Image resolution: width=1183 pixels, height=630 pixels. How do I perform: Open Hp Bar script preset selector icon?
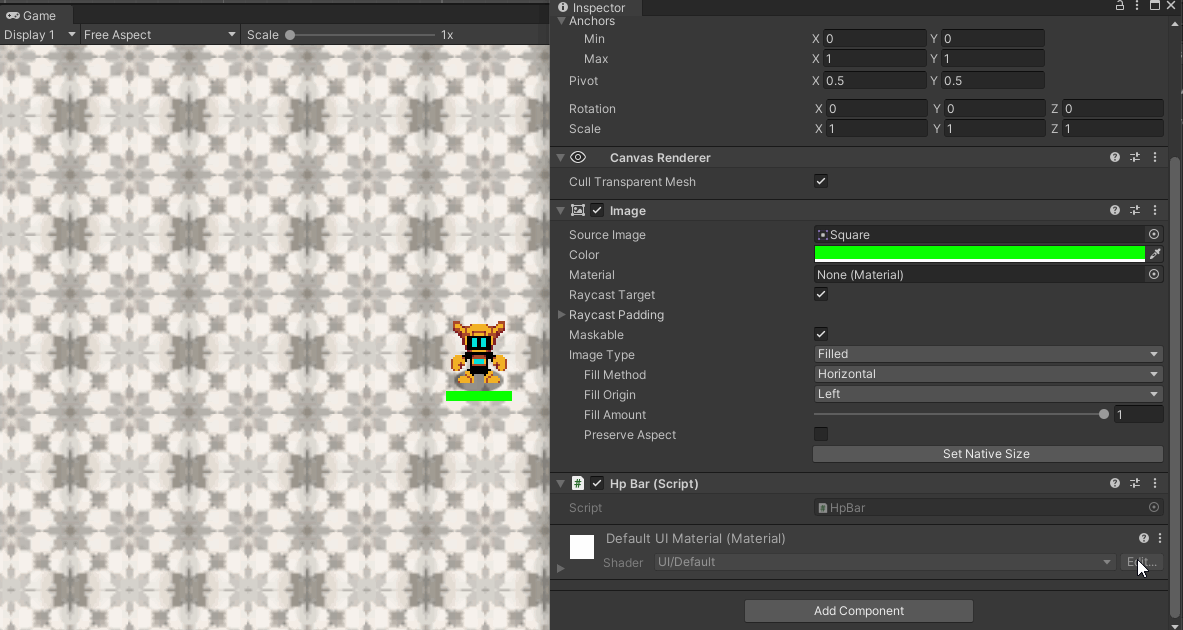(1135, 484)
